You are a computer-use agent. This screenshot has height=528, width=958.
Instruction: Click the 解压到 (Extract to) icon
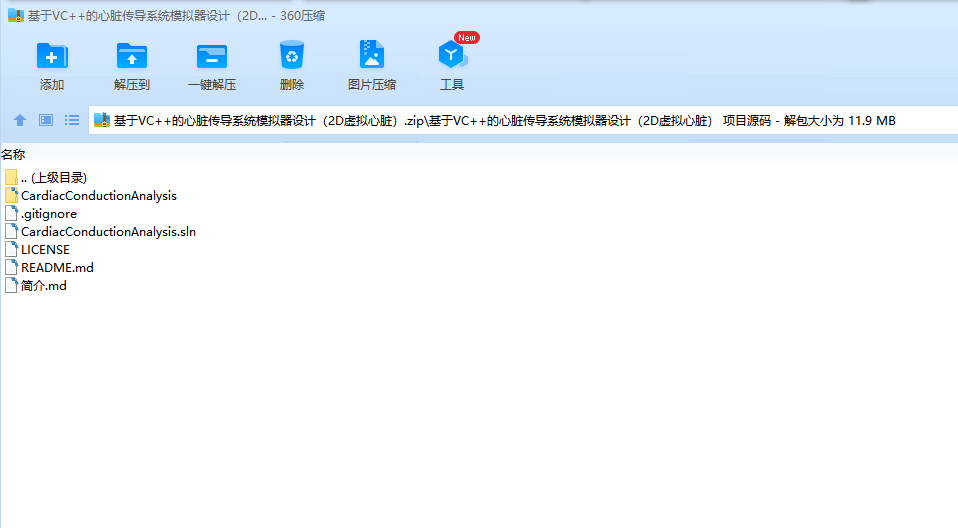point(132,56)
